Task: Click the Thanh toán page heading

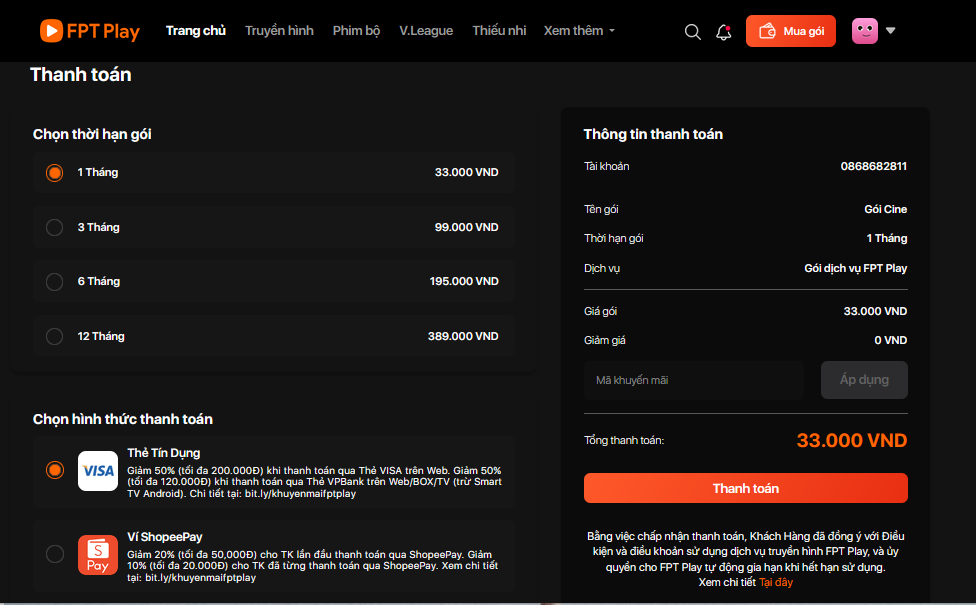Action: (81, 75)
